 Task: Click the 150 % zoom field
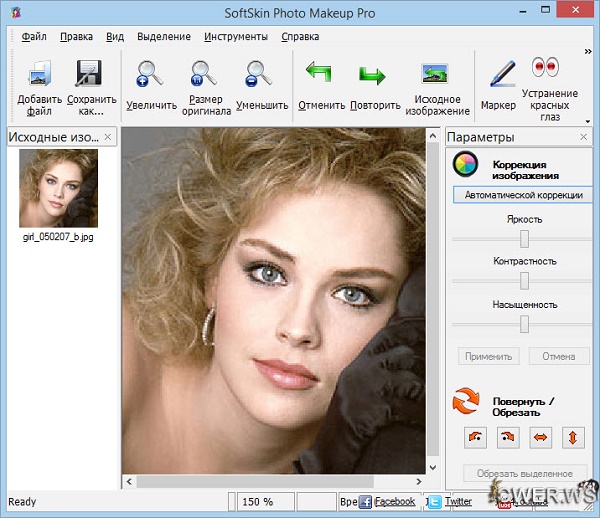pos(266,502)
